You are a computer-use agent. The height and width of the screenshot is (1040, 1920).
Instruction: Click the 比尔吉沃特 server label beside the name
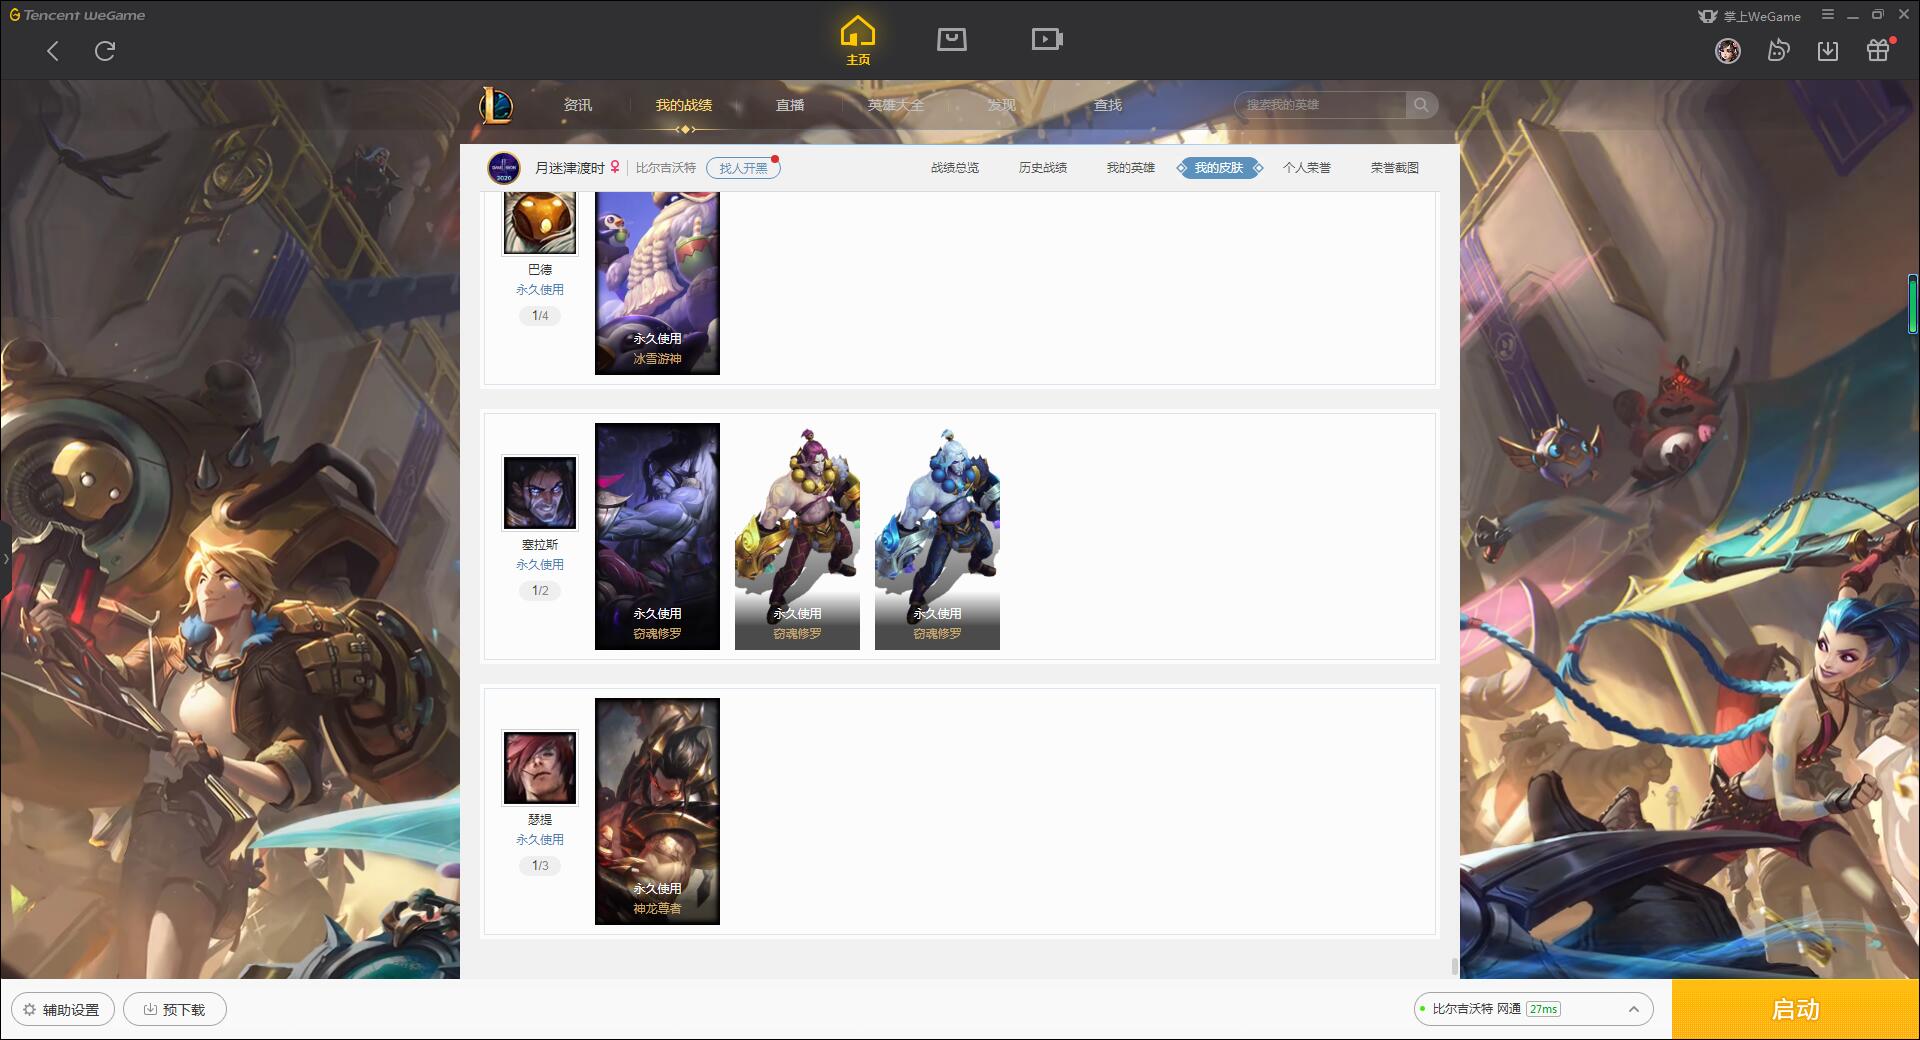click(x=666, y=168)
